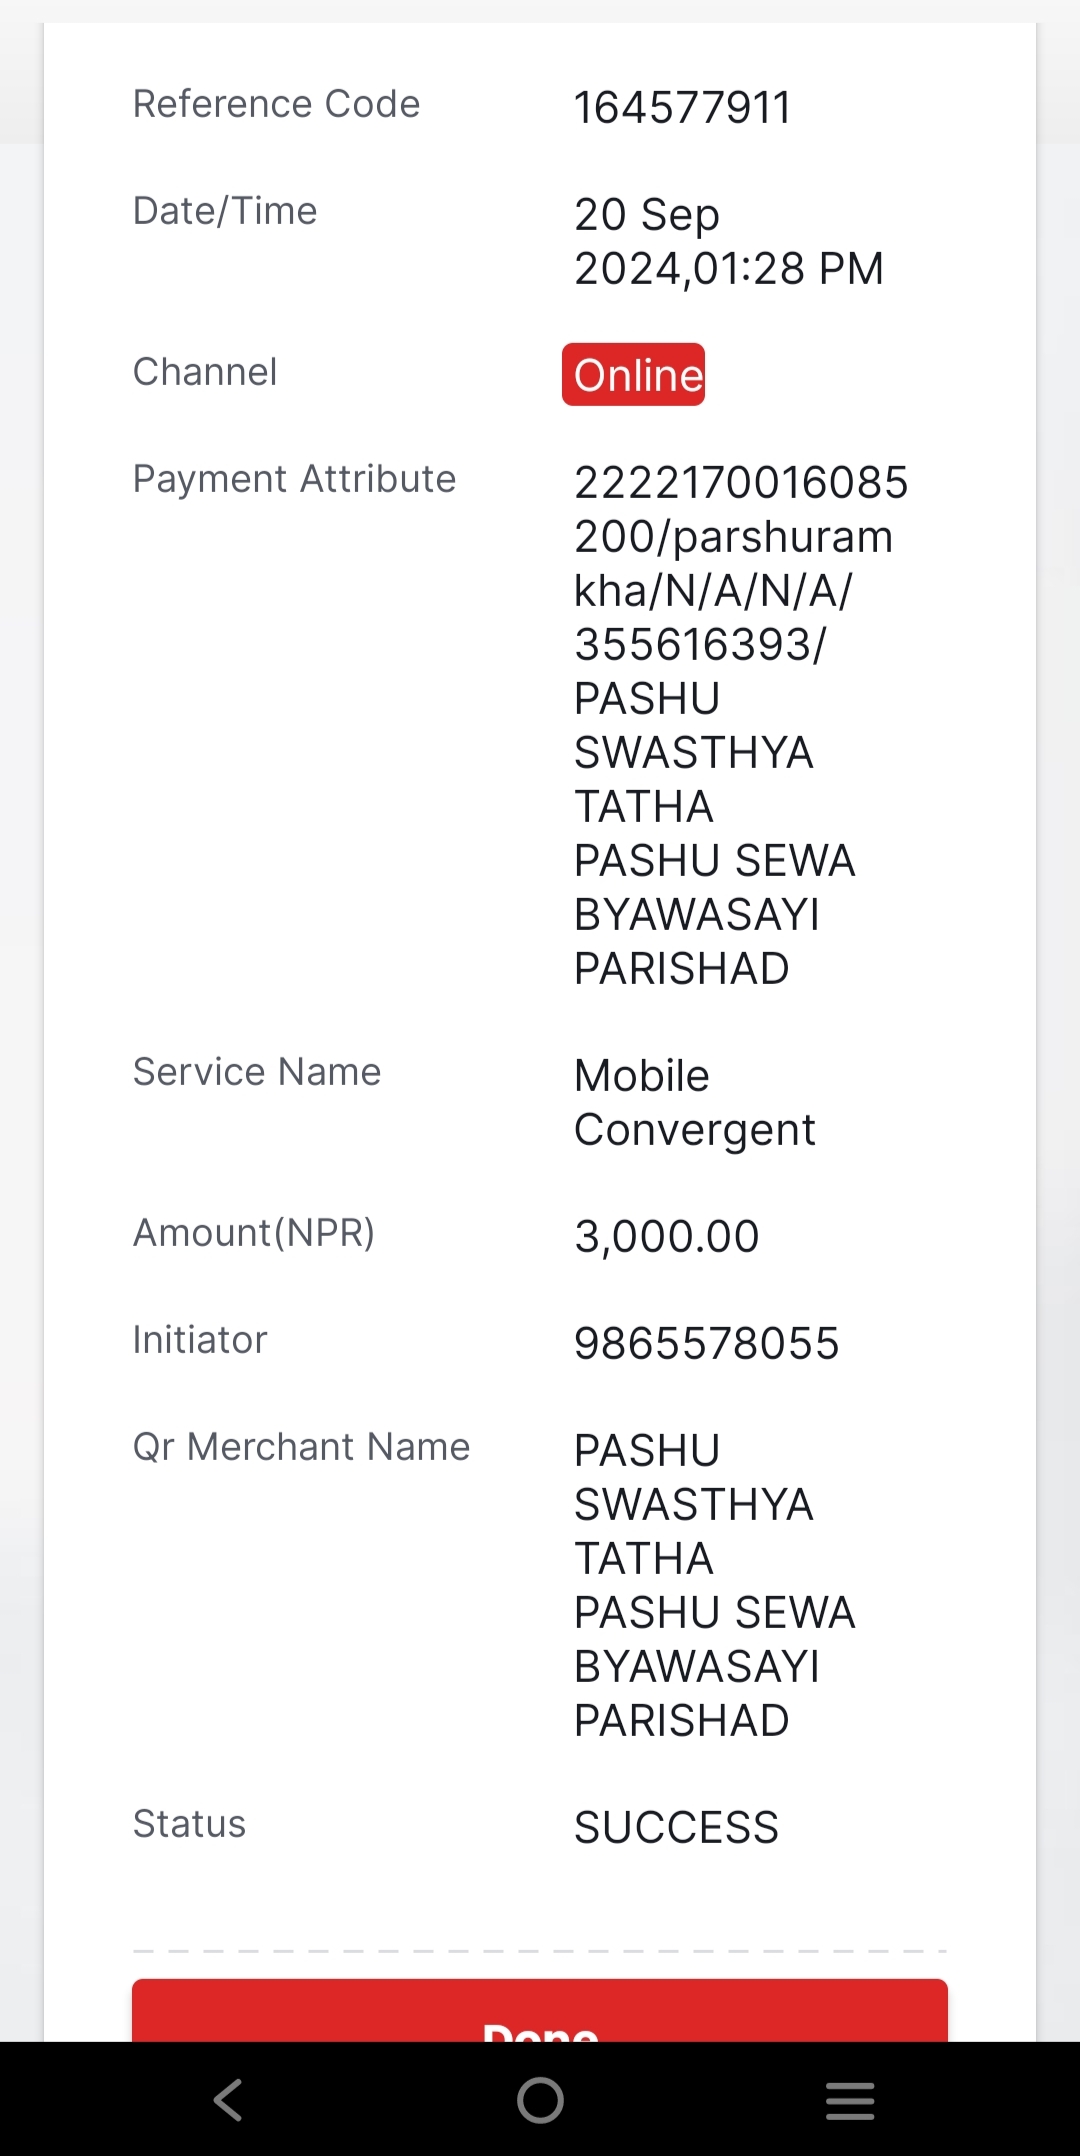
Task: Tap the Android back navigation icon
Action: 229,2099
